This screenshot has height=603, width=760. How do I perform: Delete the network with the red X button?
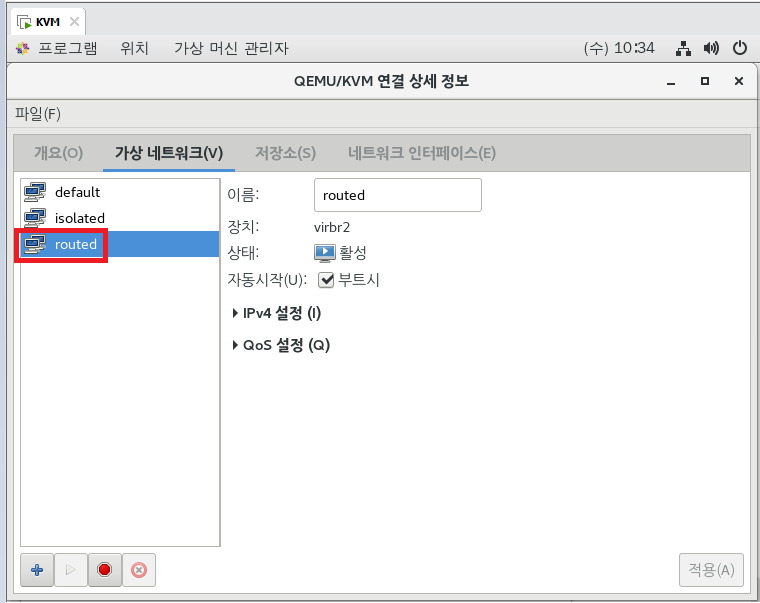pos(139,570)
